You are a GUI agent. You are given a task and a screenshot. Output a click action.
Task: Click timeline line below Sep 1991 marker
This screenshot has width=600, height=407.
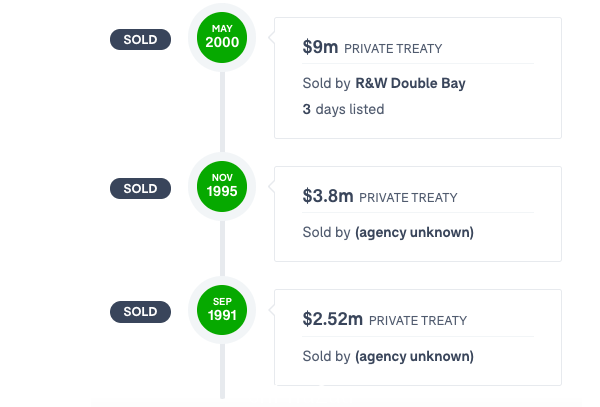pyautogui.click(x=222, y=371)
